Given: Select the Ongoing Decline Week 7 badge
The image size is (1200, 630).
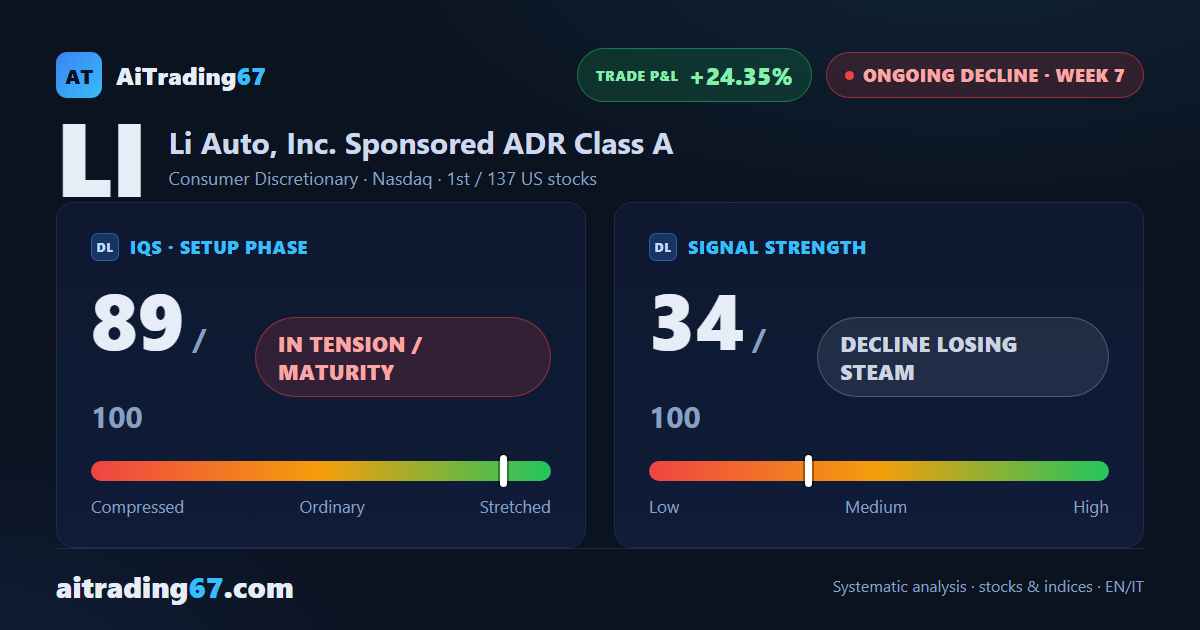Looking at the screenshot, I should [x=984, y=75].
